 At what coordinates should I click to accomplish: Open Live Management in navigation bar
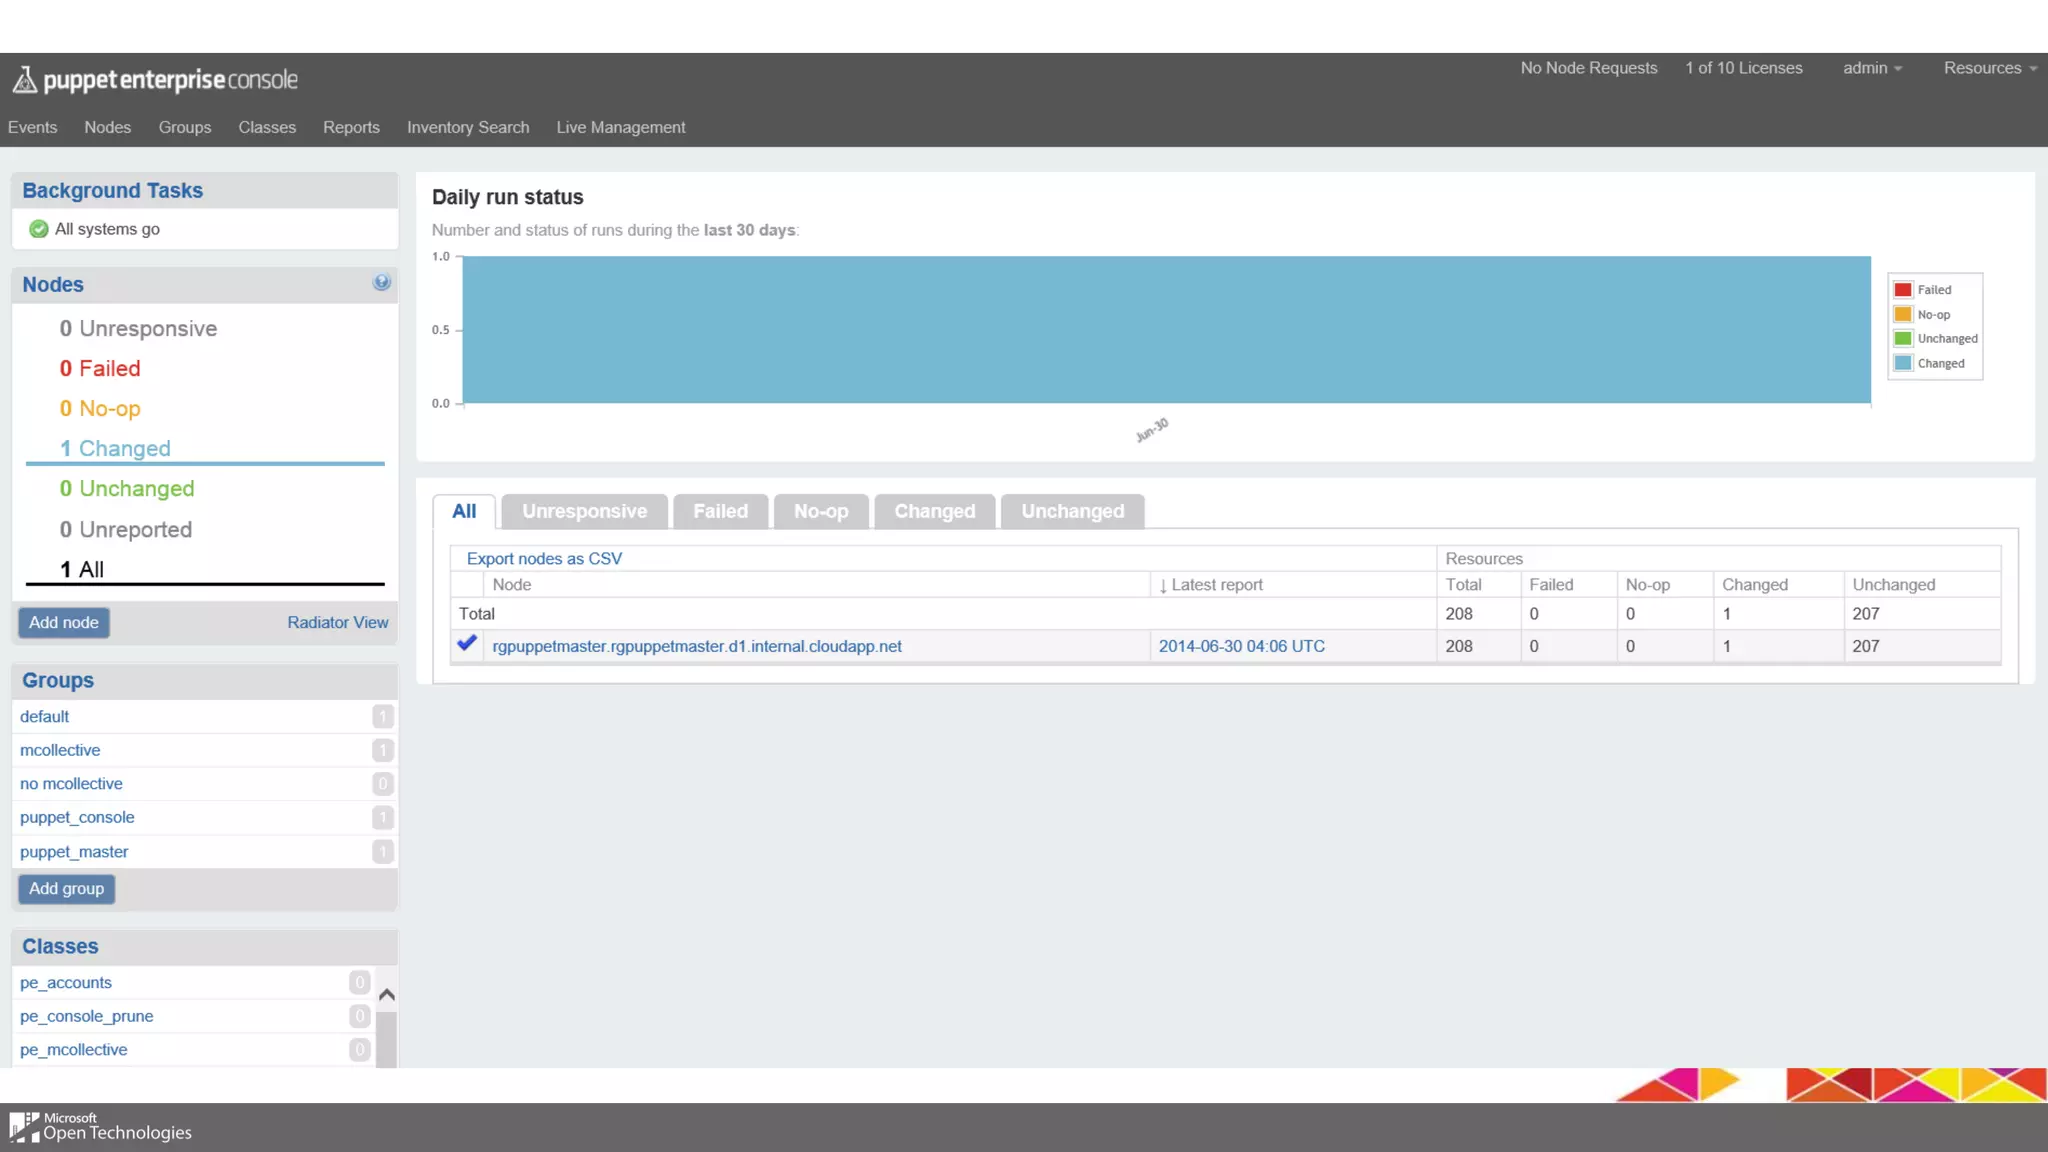(x=620, y=127)
